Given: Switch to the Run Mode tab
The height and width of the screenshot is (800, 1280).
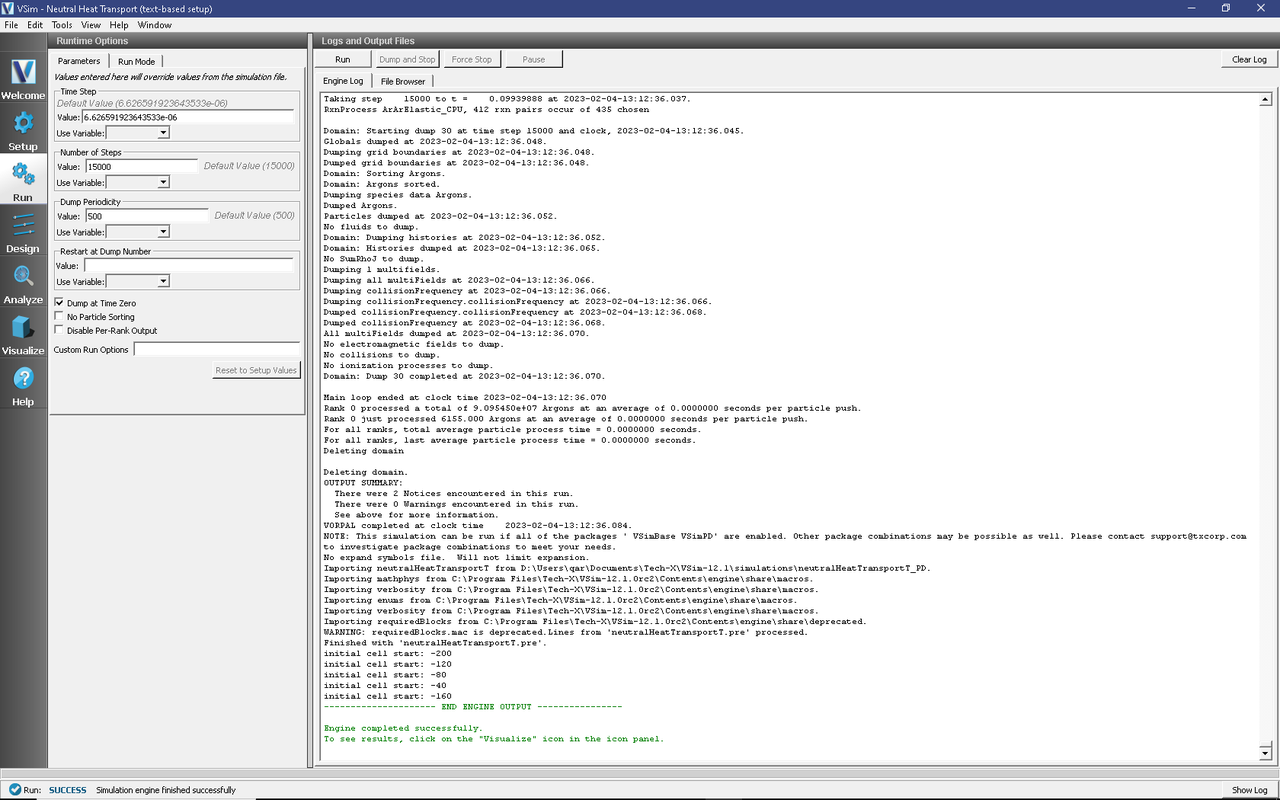Looking at the screenshot, I should point(136,61).
